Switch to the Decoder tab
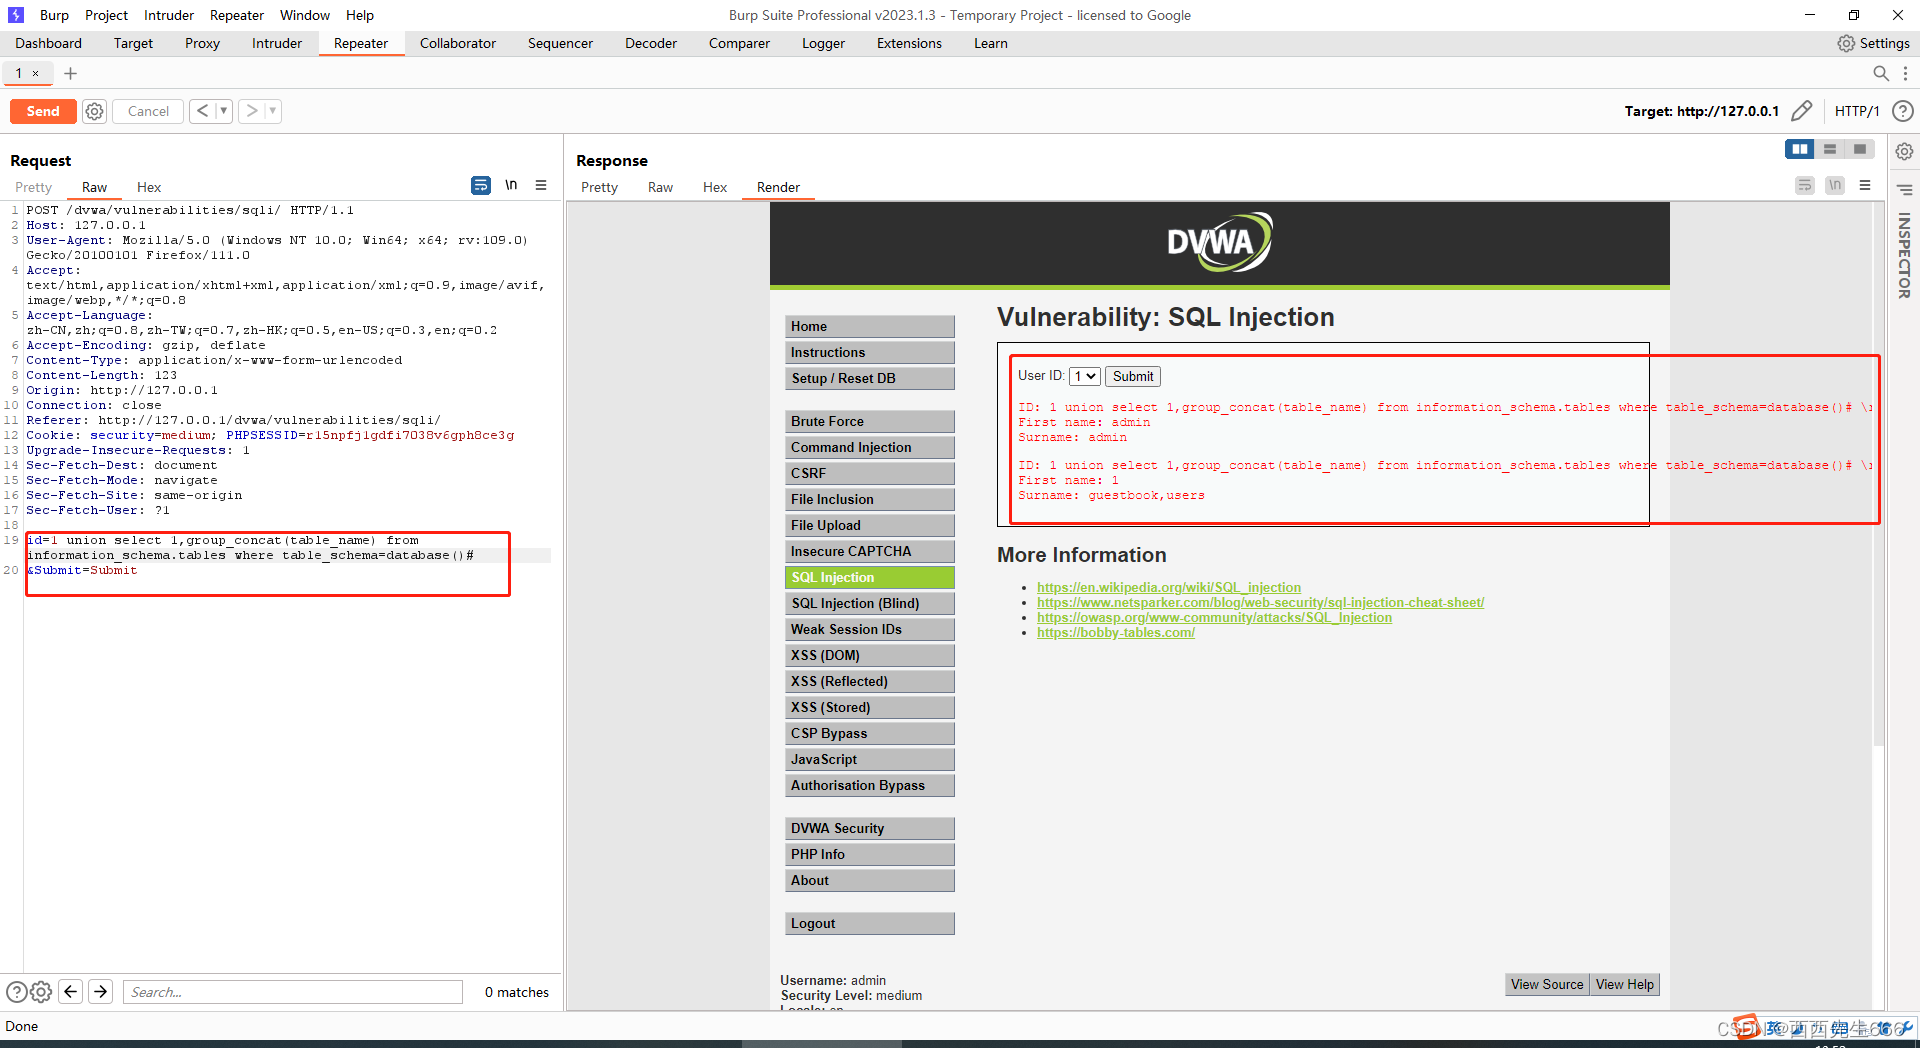This screenshot has width=1920, height=1048. (651, 43)
